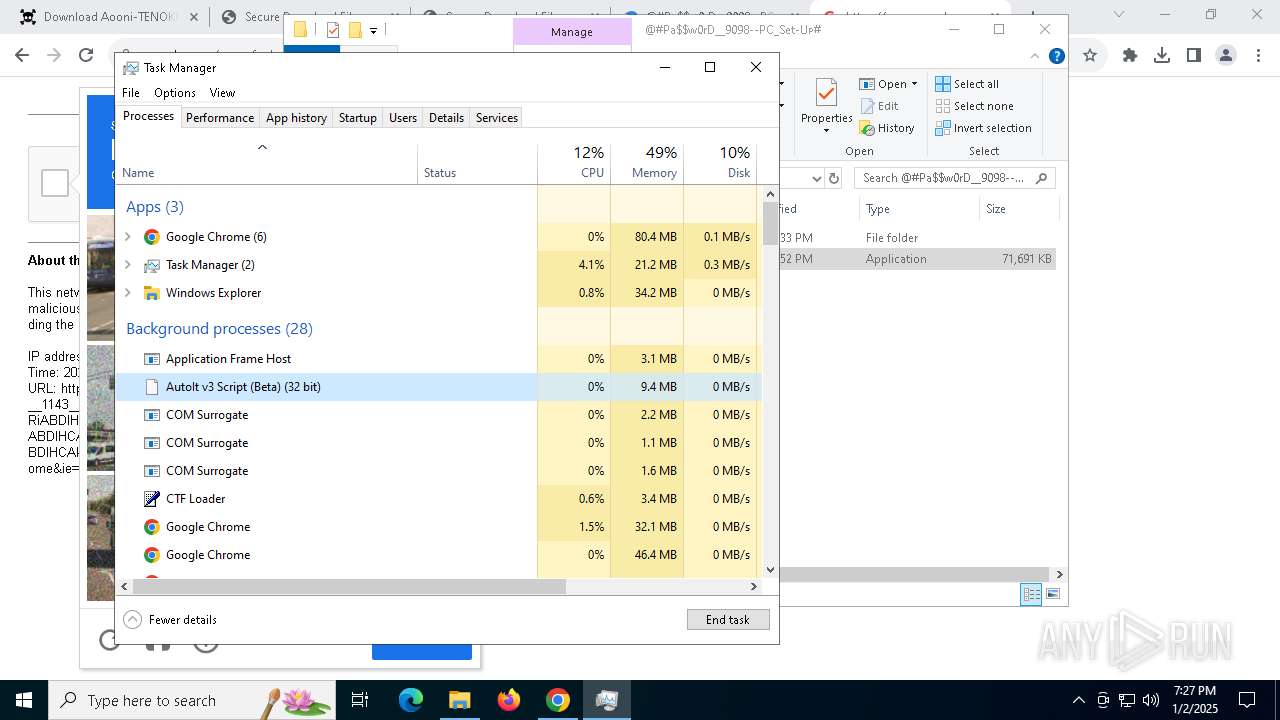The image size is (1280, 720).
Task: Toggle the checkbox on the web page
Action: [x=55, y=183]
